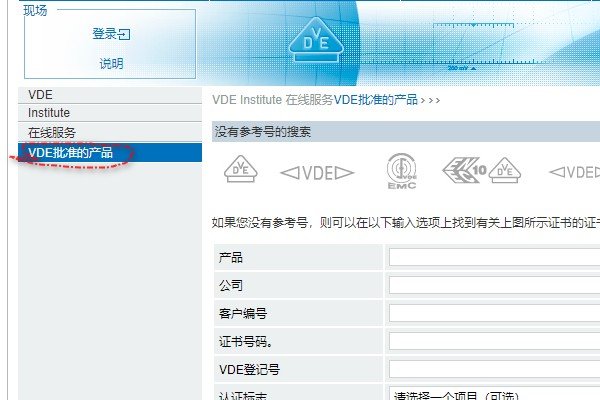The height and width of the screenshot is (400, 600).
Task: Select VDE批准的产品 menu item
Action: tap(110, 153)
